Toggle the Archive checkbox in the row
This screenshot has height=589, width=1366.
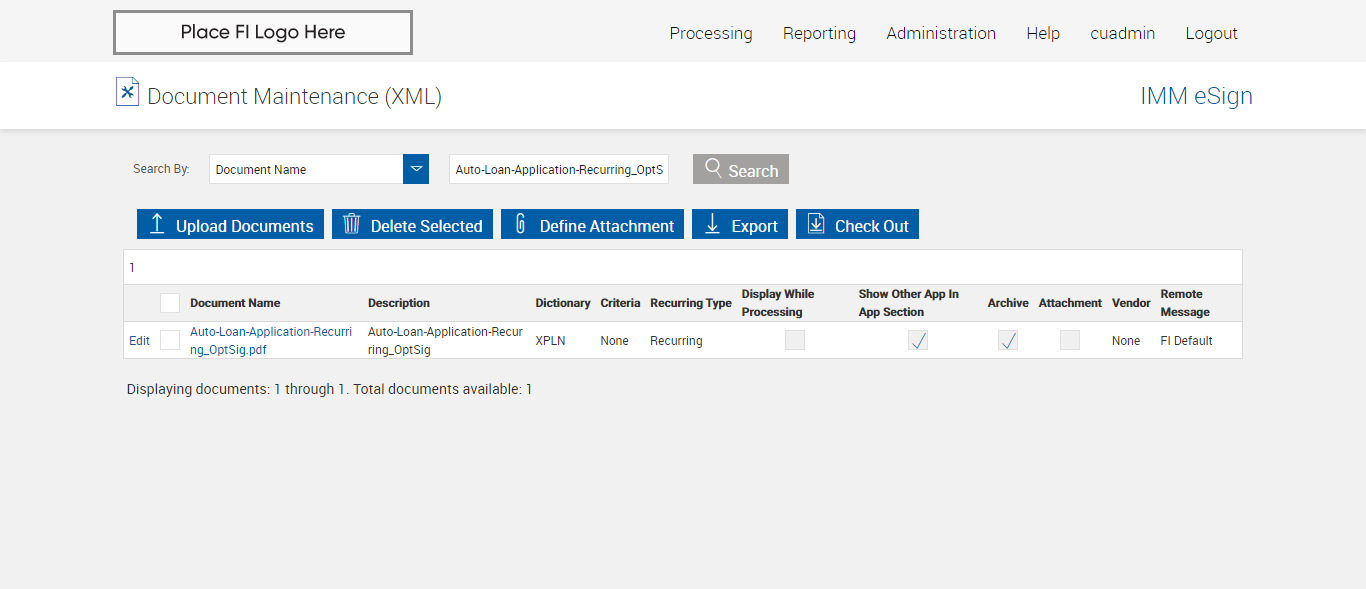pos(1008,340)
